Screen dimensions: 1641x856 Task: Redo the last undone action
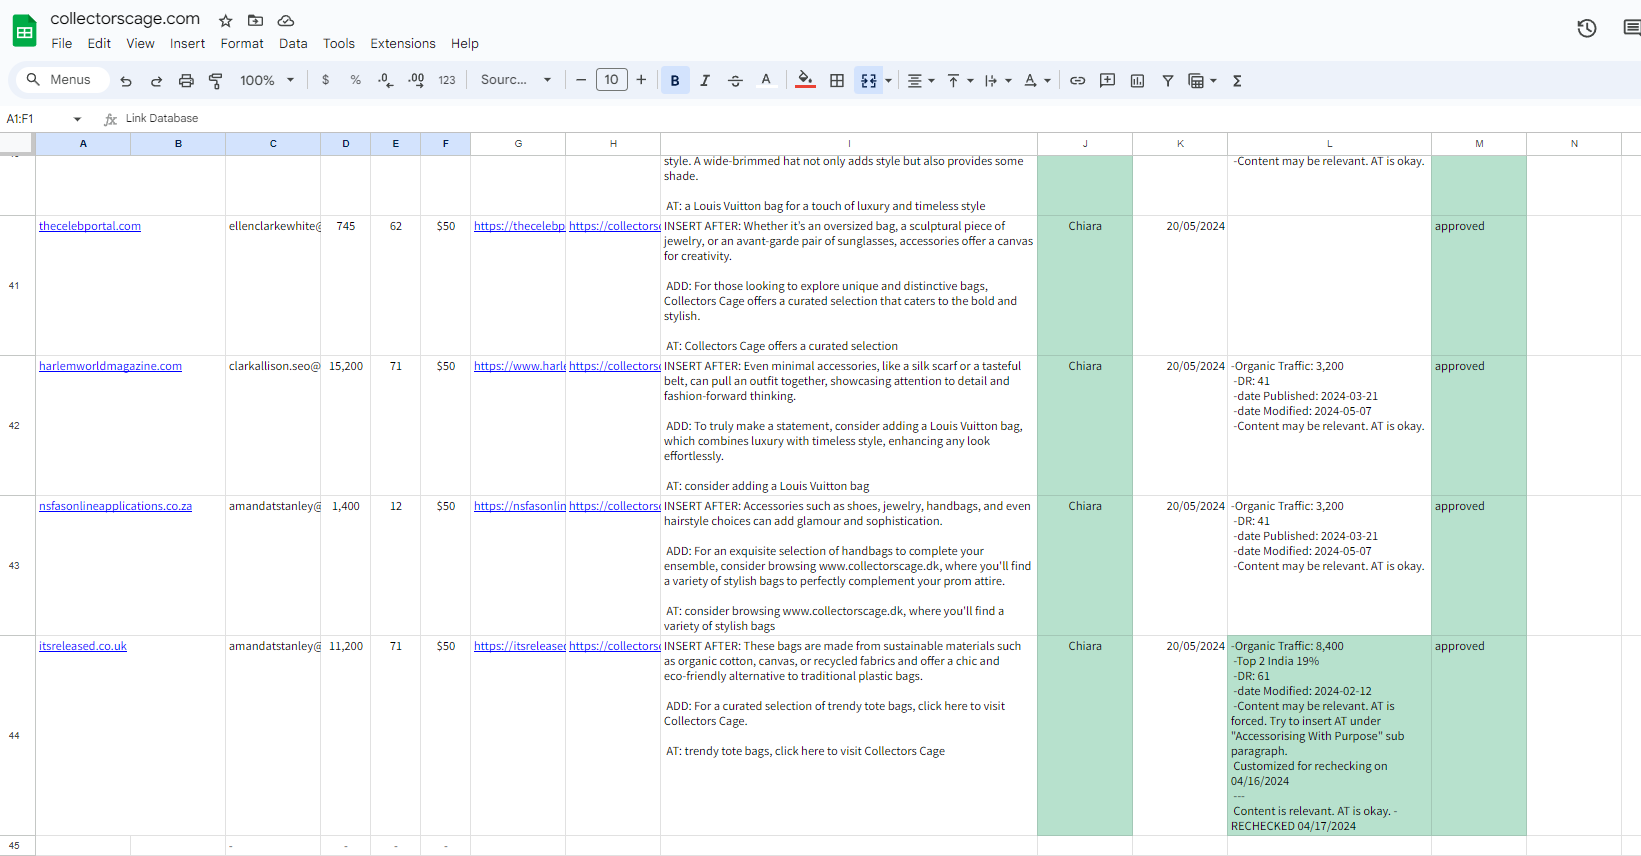(x=156, y=81)
